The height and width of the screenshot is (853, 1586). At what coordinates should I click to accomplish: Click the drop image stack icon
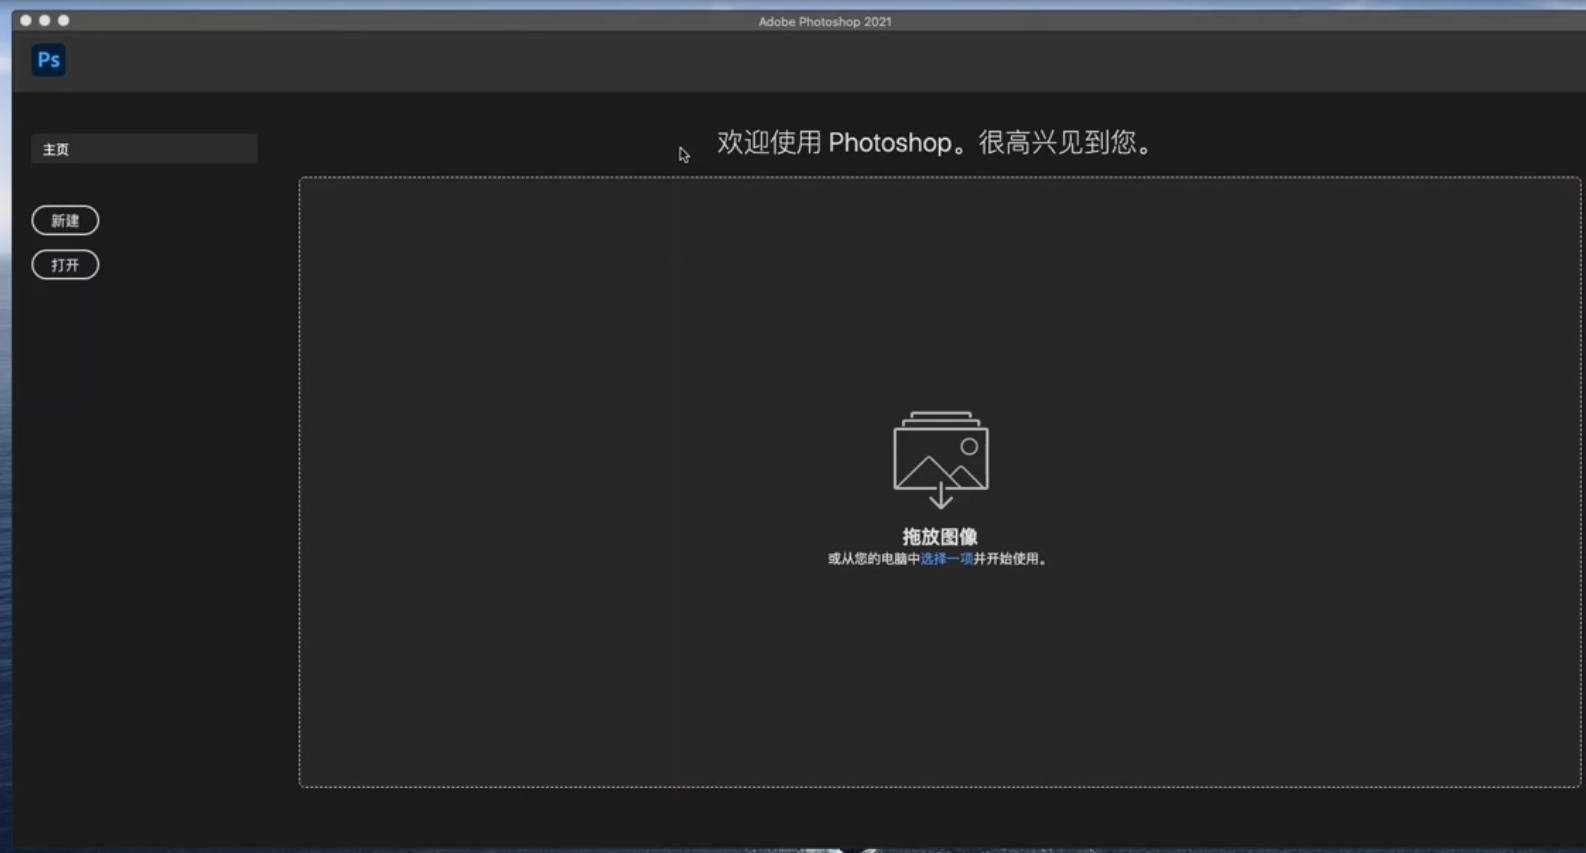941,460
